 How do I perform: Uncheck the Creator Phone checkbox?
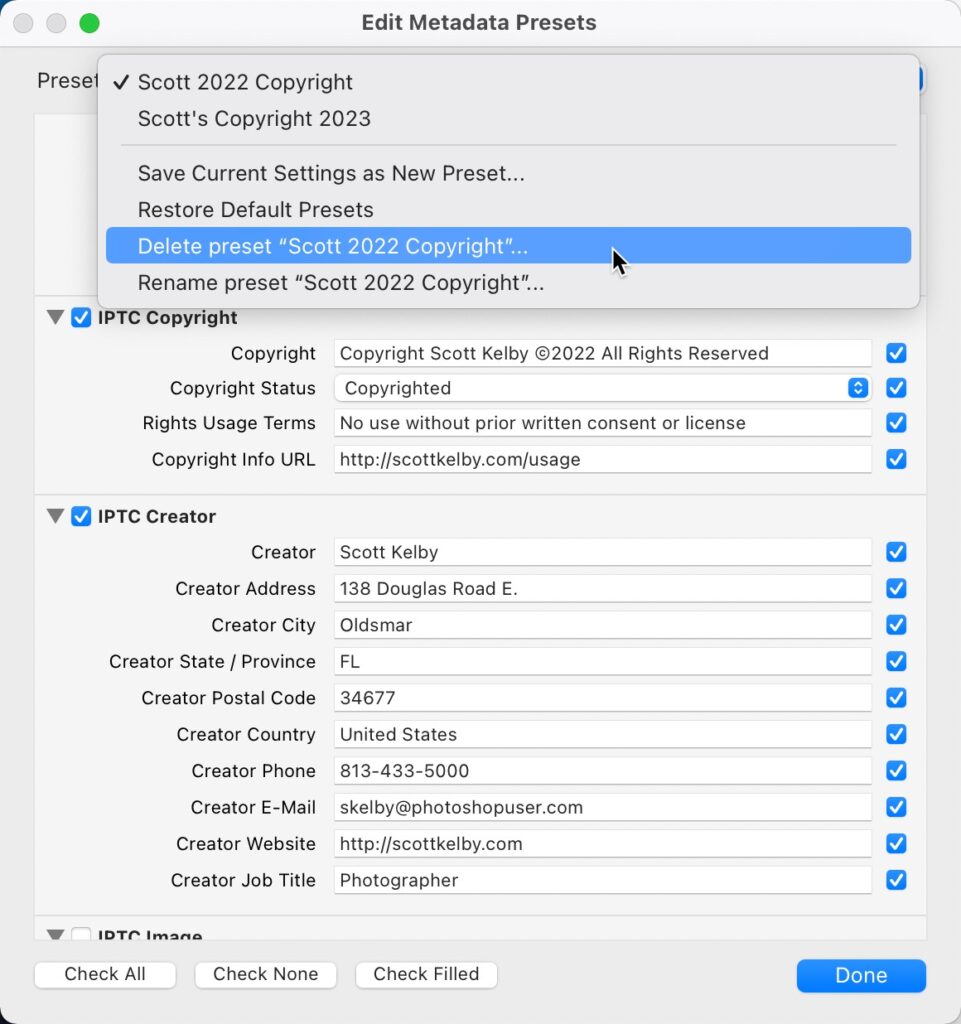tap(896, 771)
